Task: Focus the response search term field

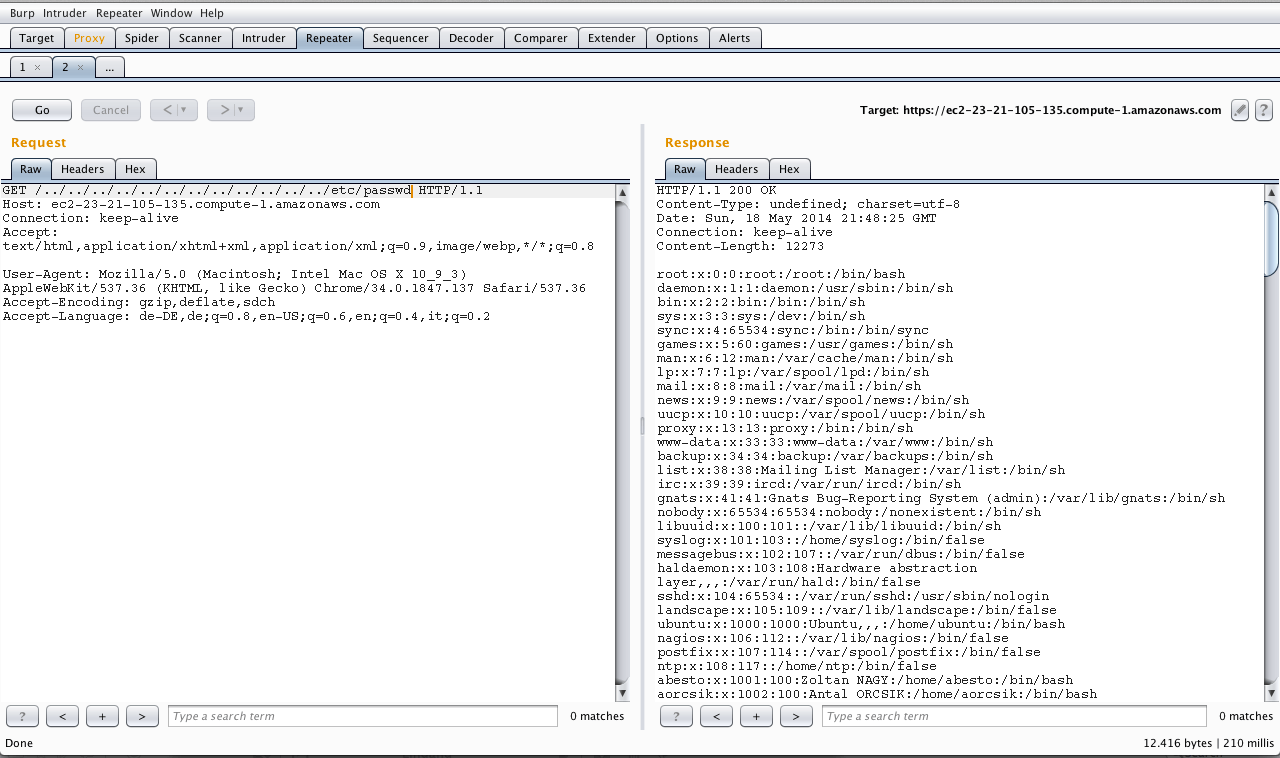Action: point(1014,716)
